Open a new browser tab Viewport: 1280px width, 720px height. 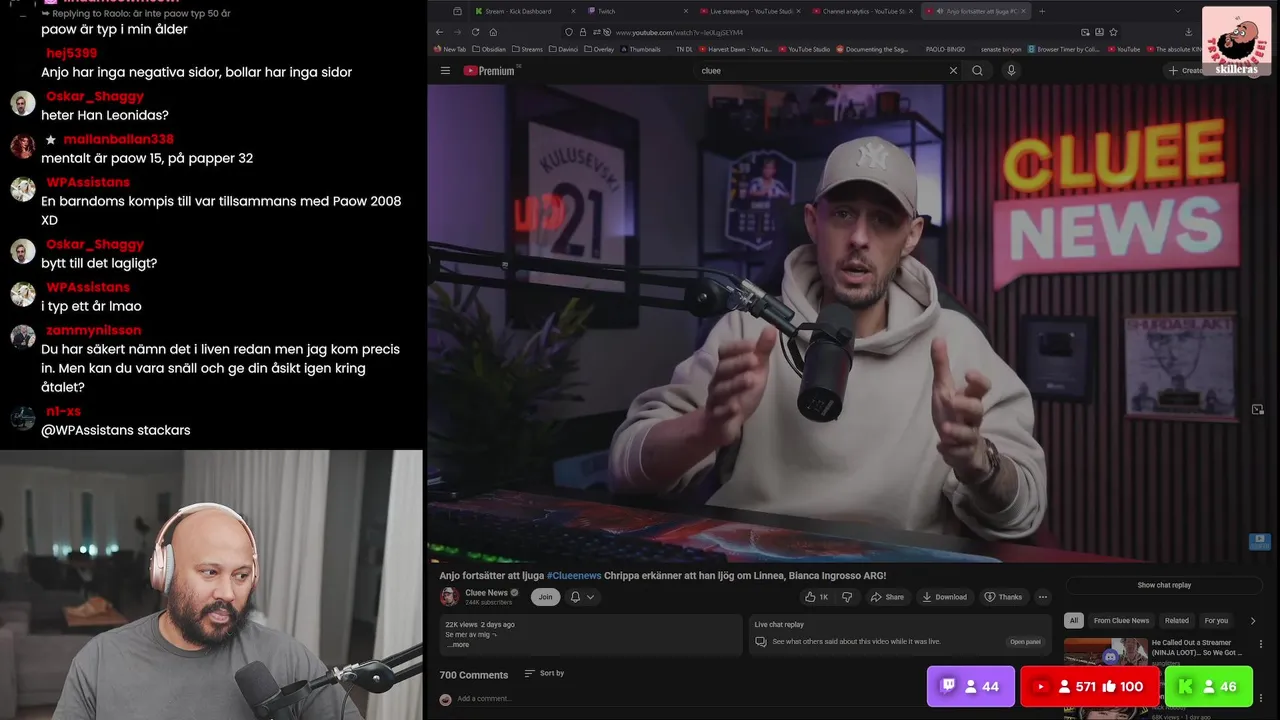(1042, 11)
